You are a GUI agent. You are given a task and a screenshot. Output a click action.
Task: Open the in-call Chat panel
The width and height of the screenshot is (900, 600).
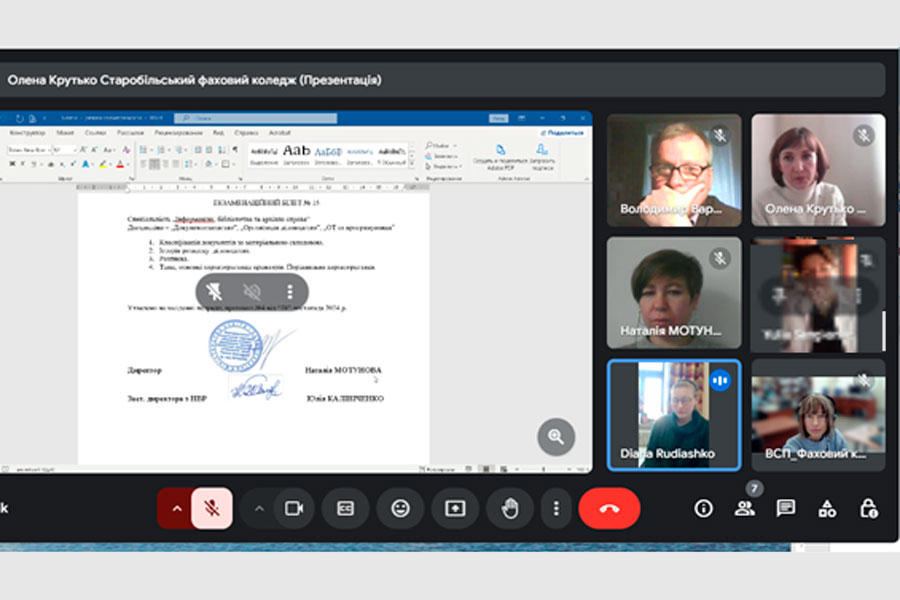click(786, 508)
